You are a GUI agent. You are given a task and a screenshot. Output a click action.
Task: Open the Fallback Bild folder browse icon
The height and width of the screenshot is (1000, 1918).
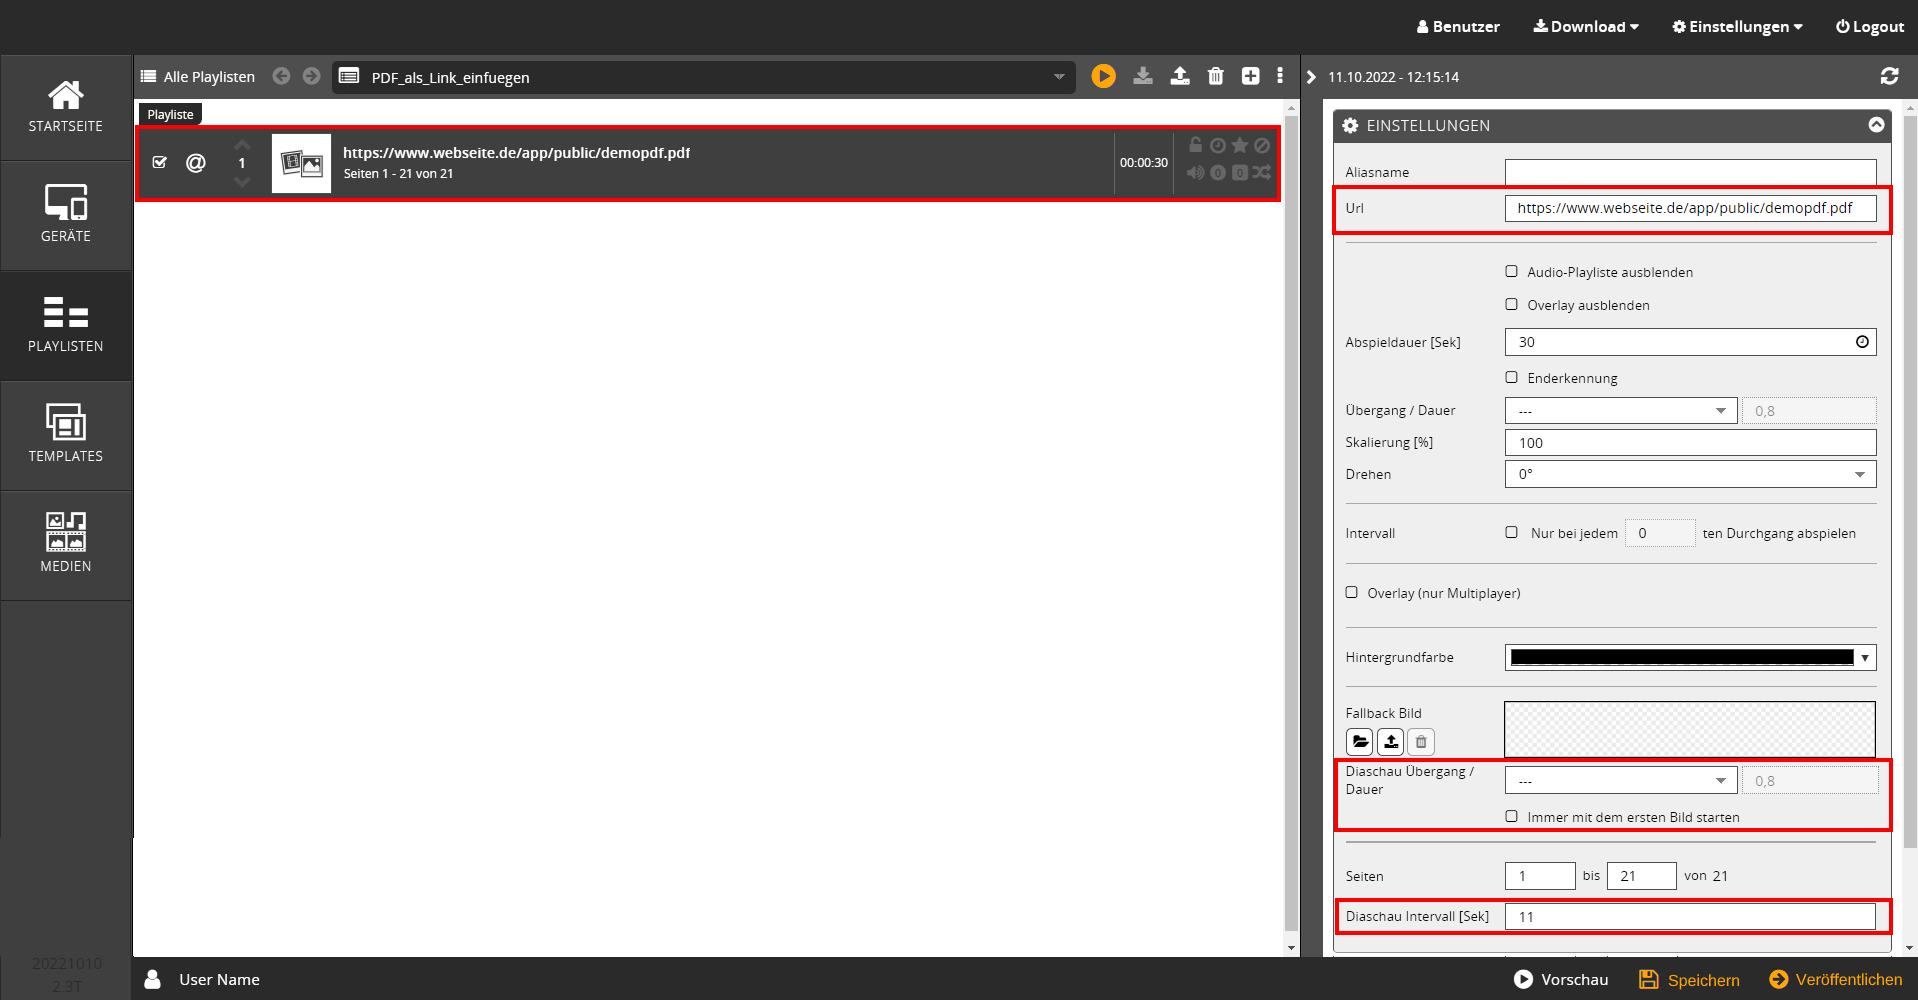[x=1359, y=742]
